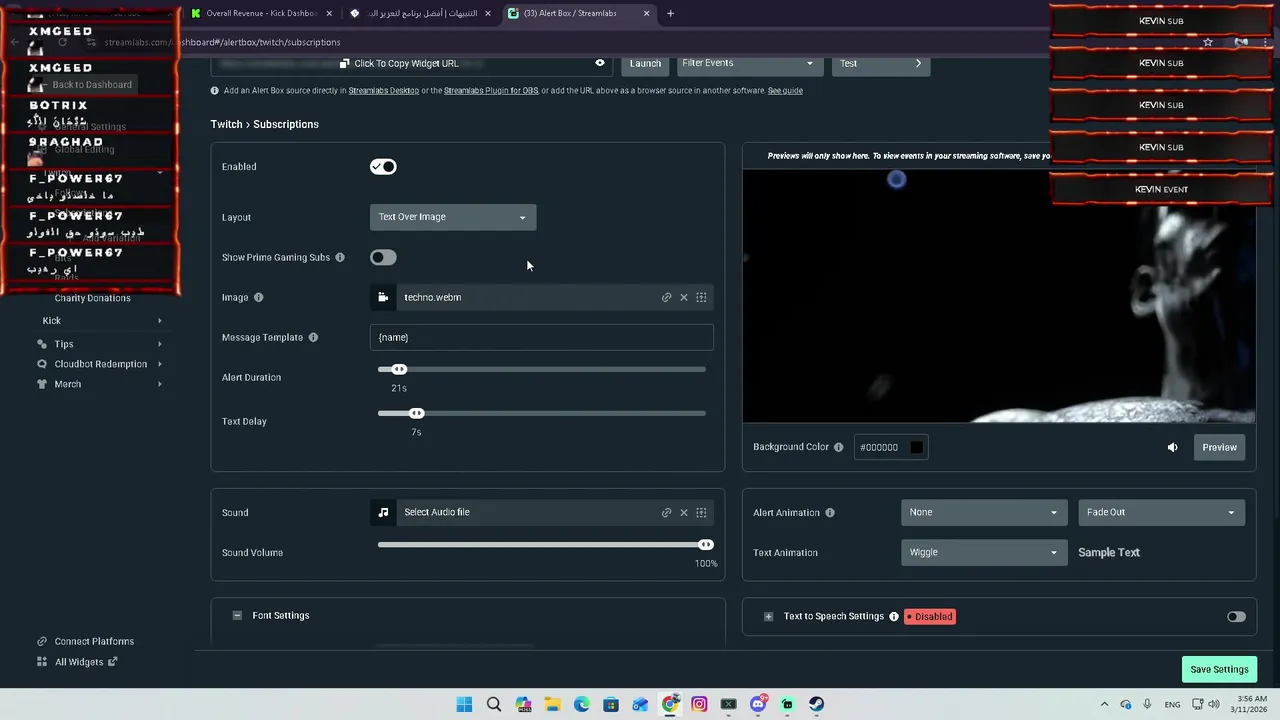Save changes with the Save Settings button
The width and height of the screenshot is (1280, 720).
1219,669
